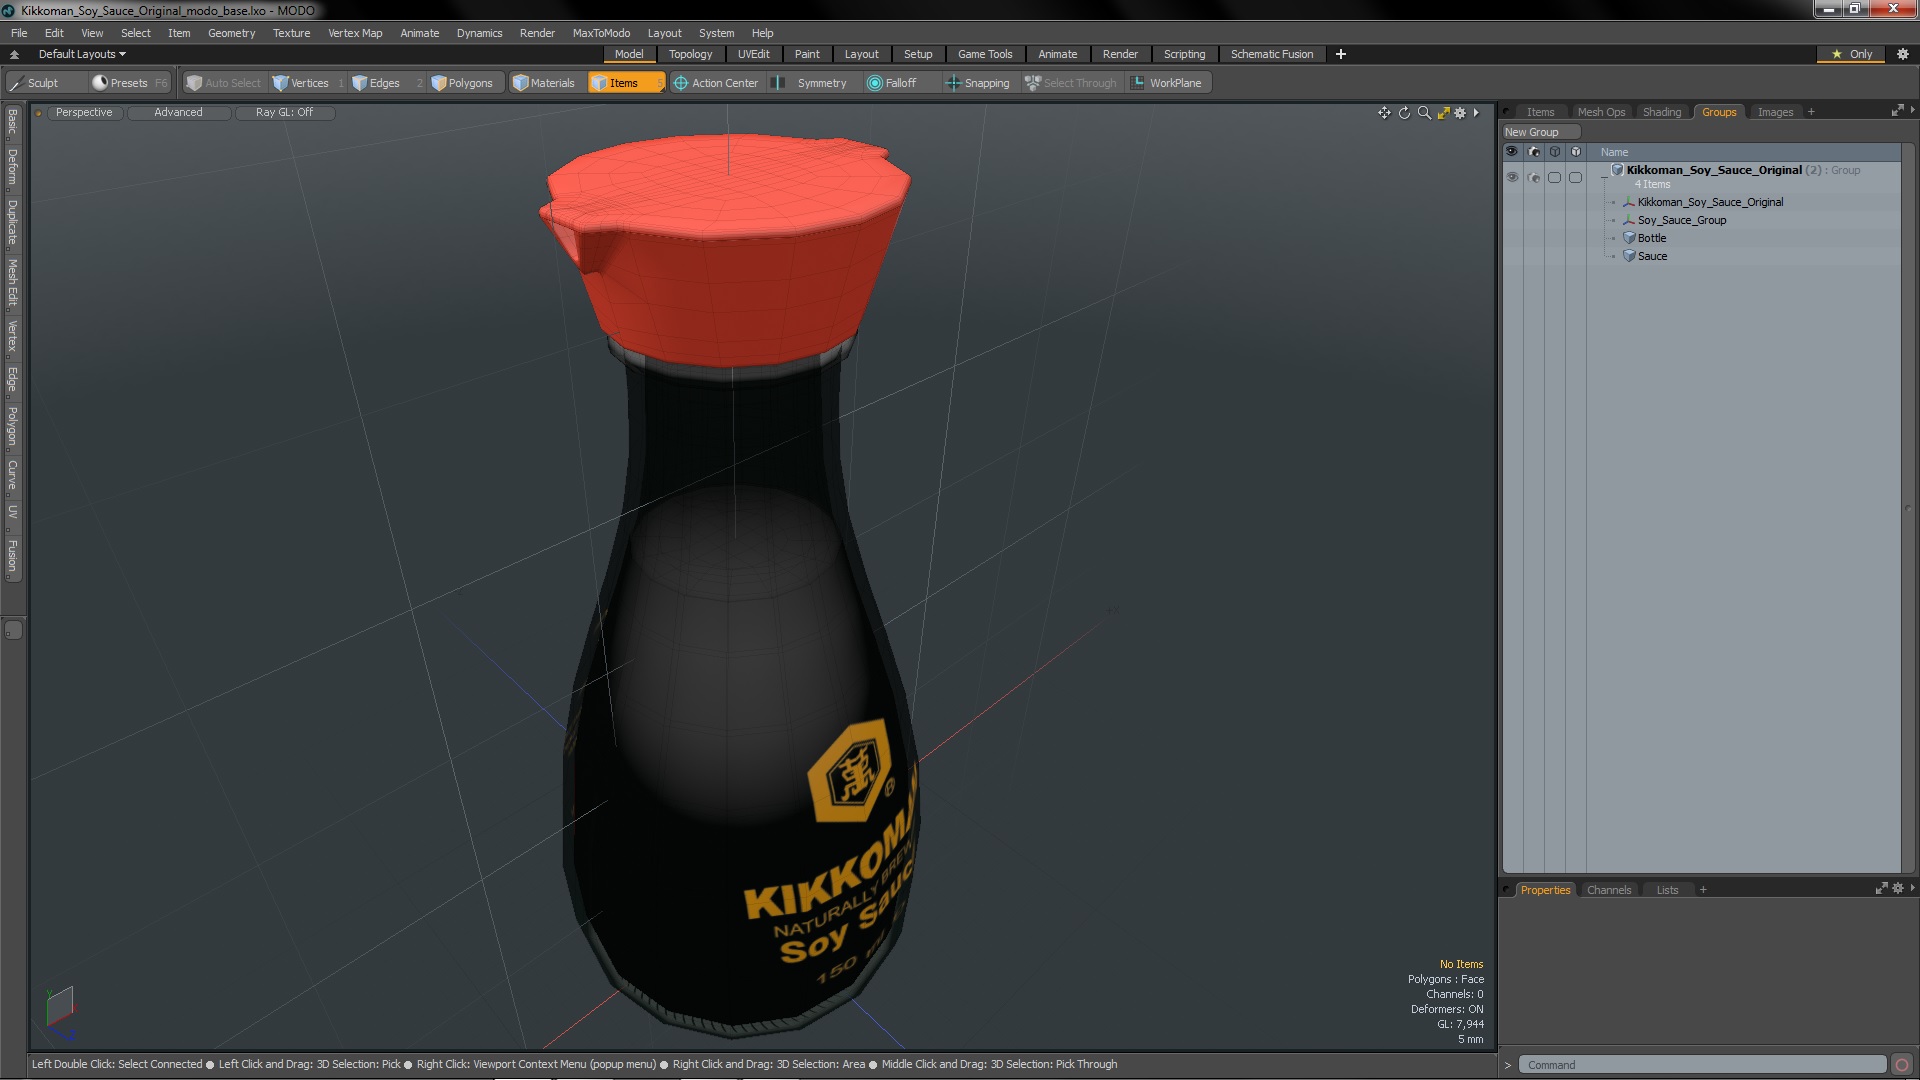The height and width of the screenshot is (1080, 1920).
Task: Click the record button beside Command field
Action: [1902, 1065]
